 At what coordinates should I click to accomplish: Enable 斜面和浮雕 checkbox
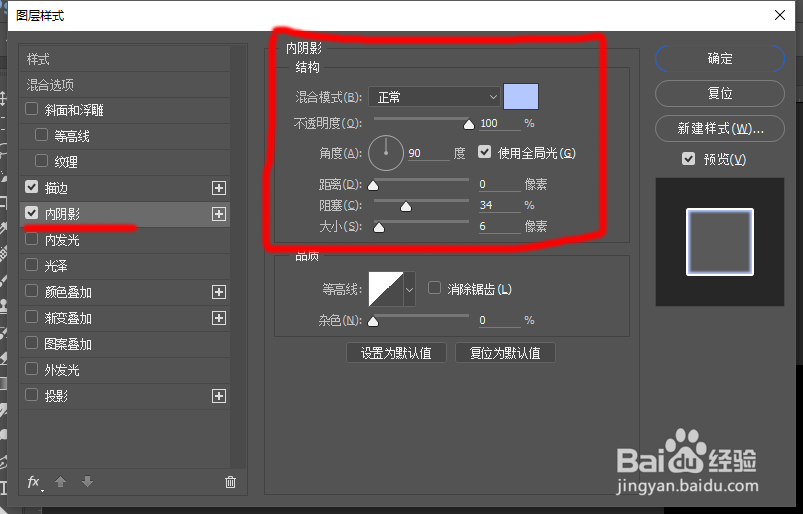(x=32, y=109)
